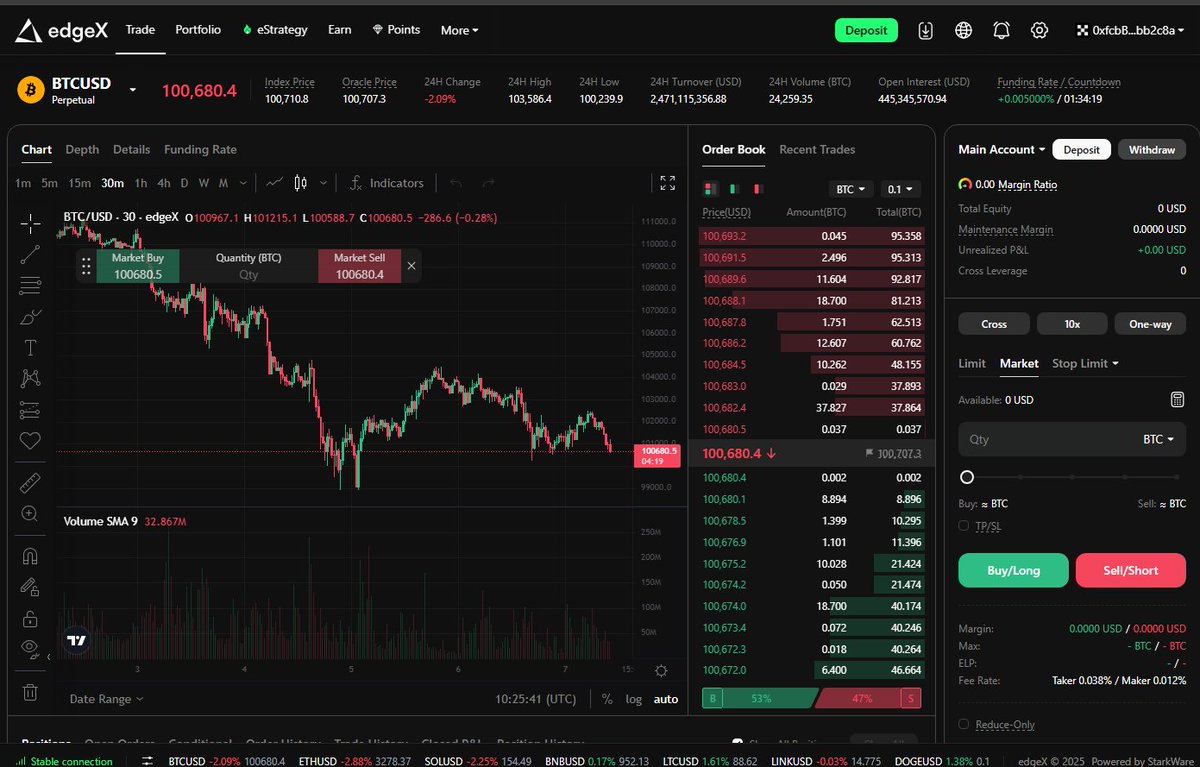Click the green Deposit button

click(866, 30)
